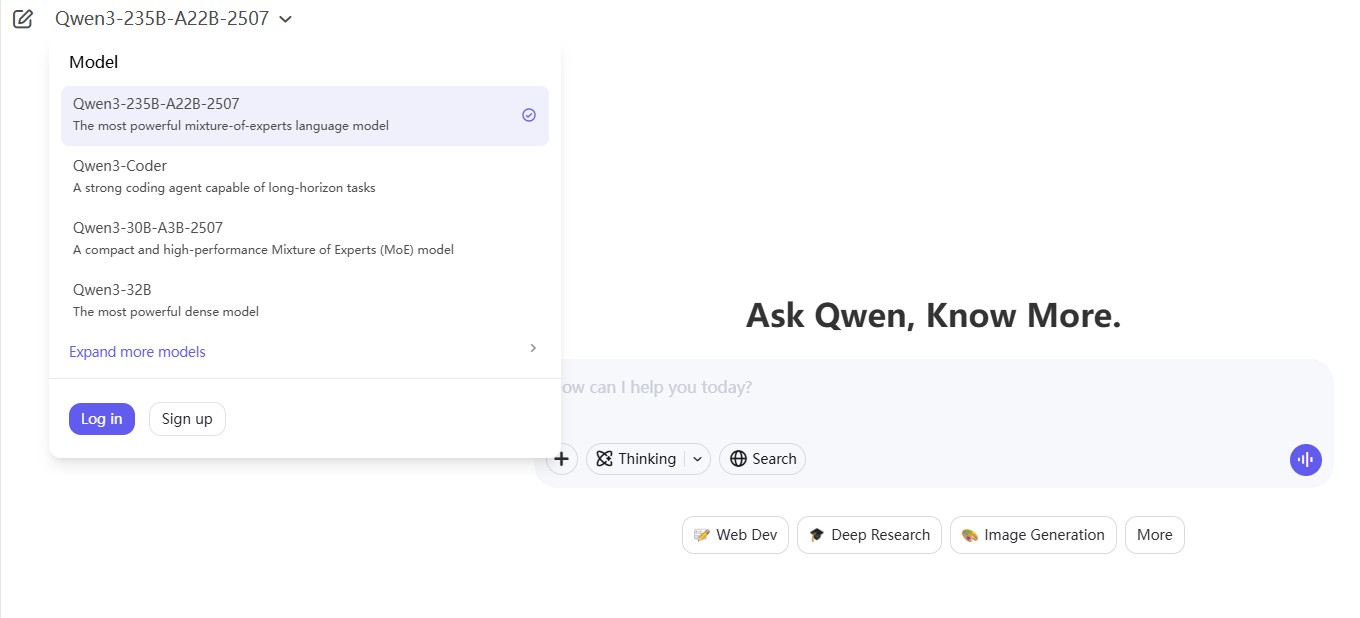Click 'A strong coding agent' description text

pyautogui.click(x=224, y=188)
